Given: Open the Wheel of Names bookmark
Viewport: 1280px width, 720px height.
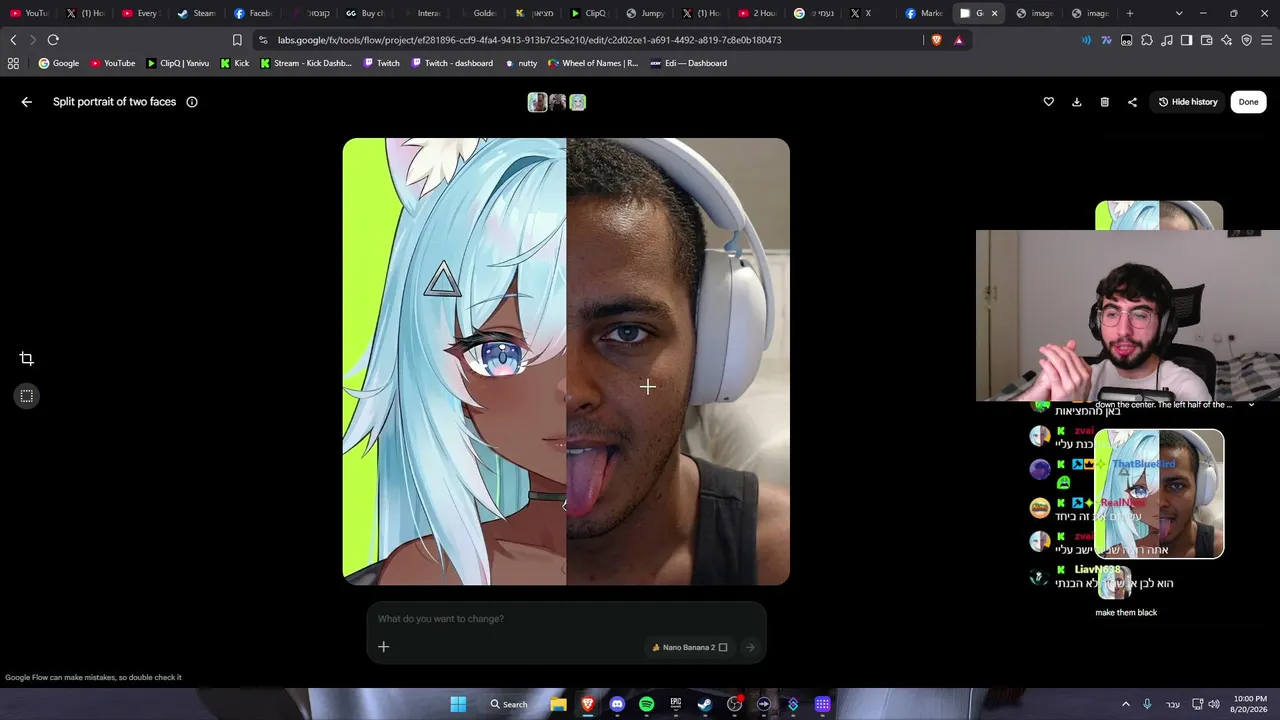Looking at the screenshot, I should click(x=593, y=63).
